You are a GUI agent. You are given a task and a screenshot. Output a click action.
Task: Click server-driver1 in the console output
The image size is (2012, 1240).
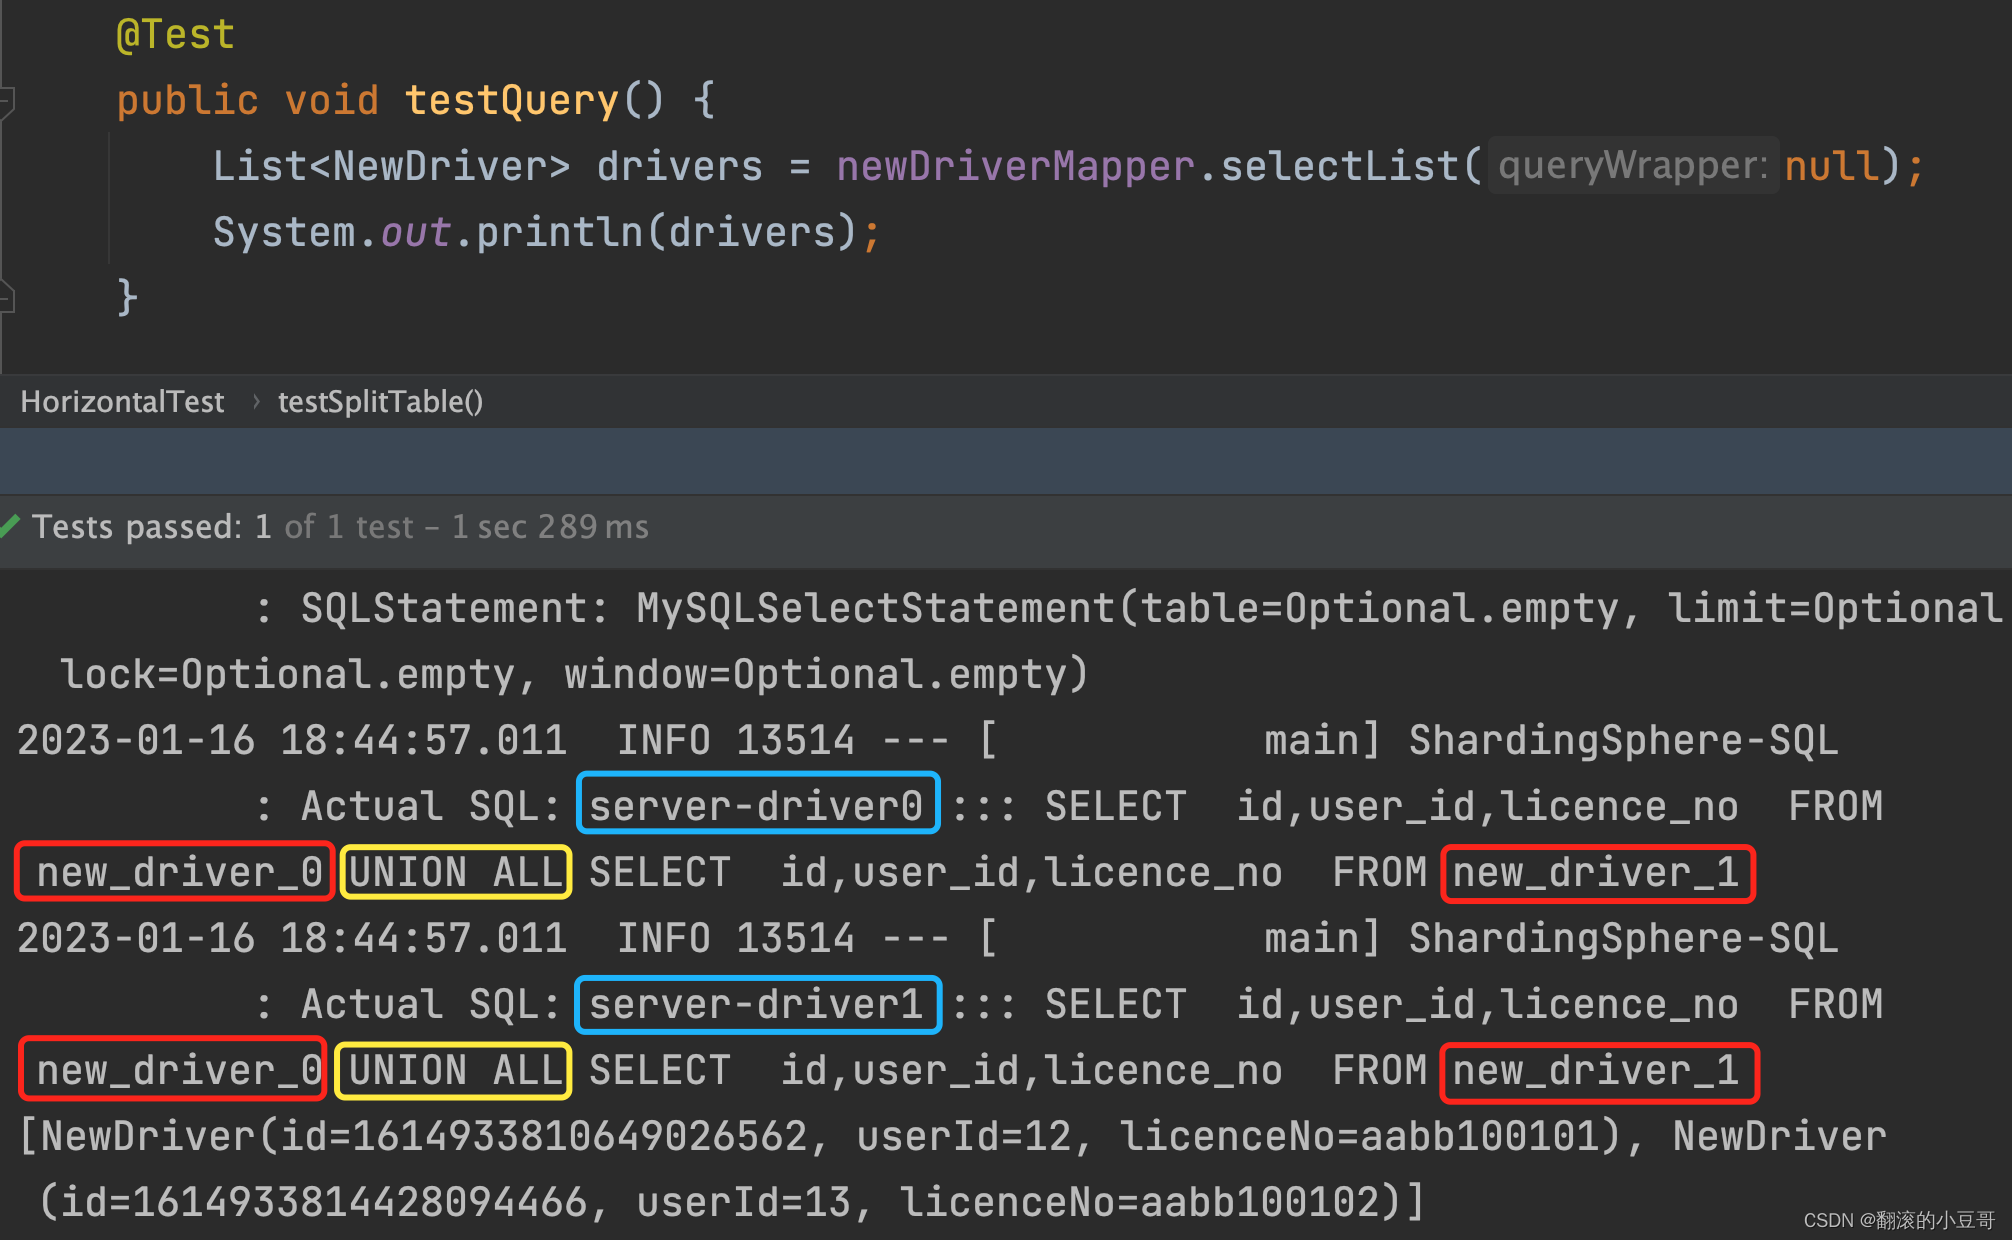[757, 1004]
